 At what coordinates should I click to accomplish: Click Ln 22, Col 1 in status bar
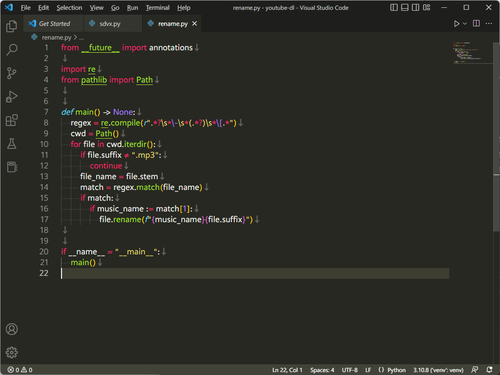287,370
